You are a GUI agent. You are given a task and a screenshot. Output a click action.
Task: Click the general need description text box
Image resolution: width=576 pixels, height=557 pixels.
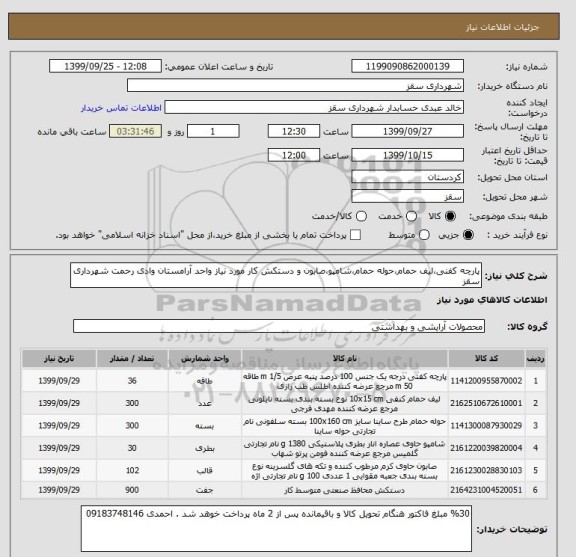[x=276, y=276]
